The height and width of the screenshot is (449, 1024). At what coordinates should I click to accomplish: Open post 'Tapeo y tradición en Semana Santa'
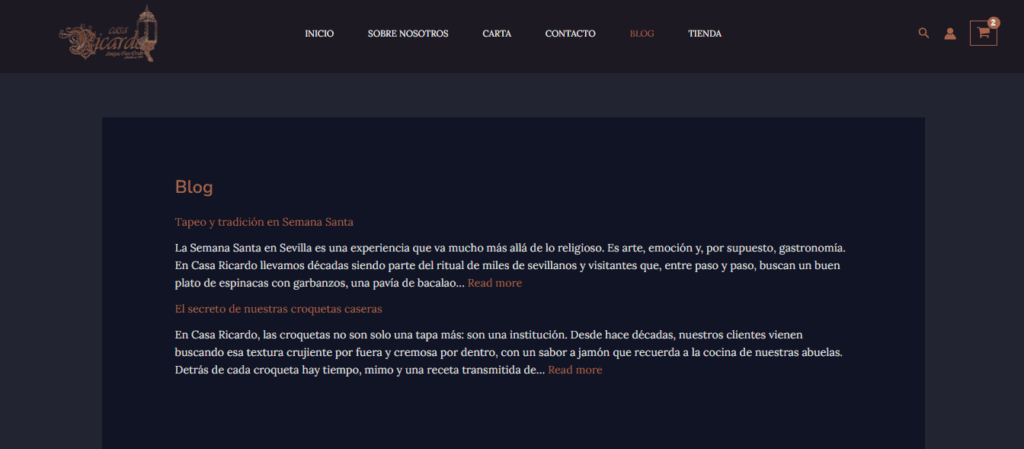[264, 222]
